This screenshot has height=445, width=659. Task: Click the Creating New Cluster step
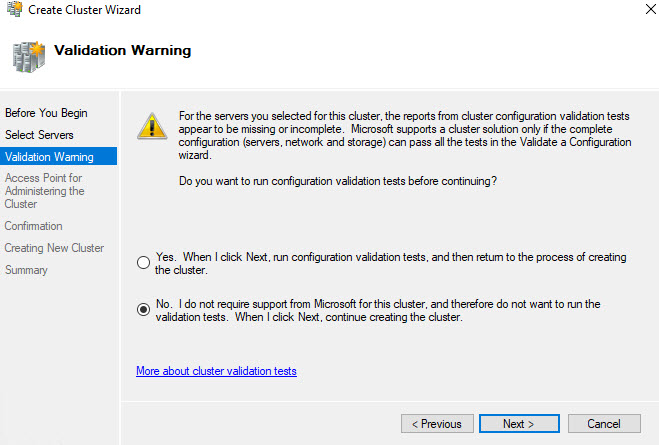click(x=54, y=248)
